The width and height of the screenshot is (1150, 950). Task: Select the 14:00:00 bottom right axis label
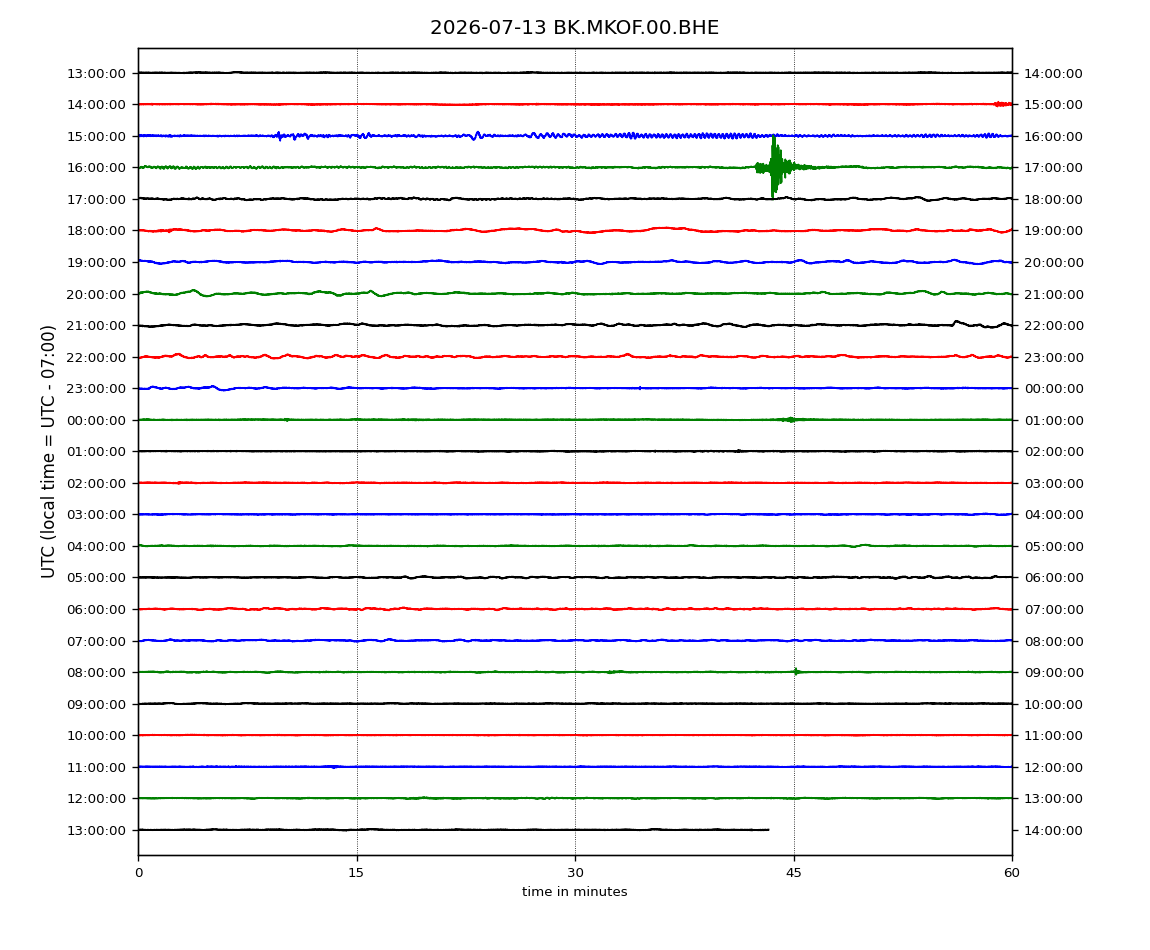coord(1053,830)
